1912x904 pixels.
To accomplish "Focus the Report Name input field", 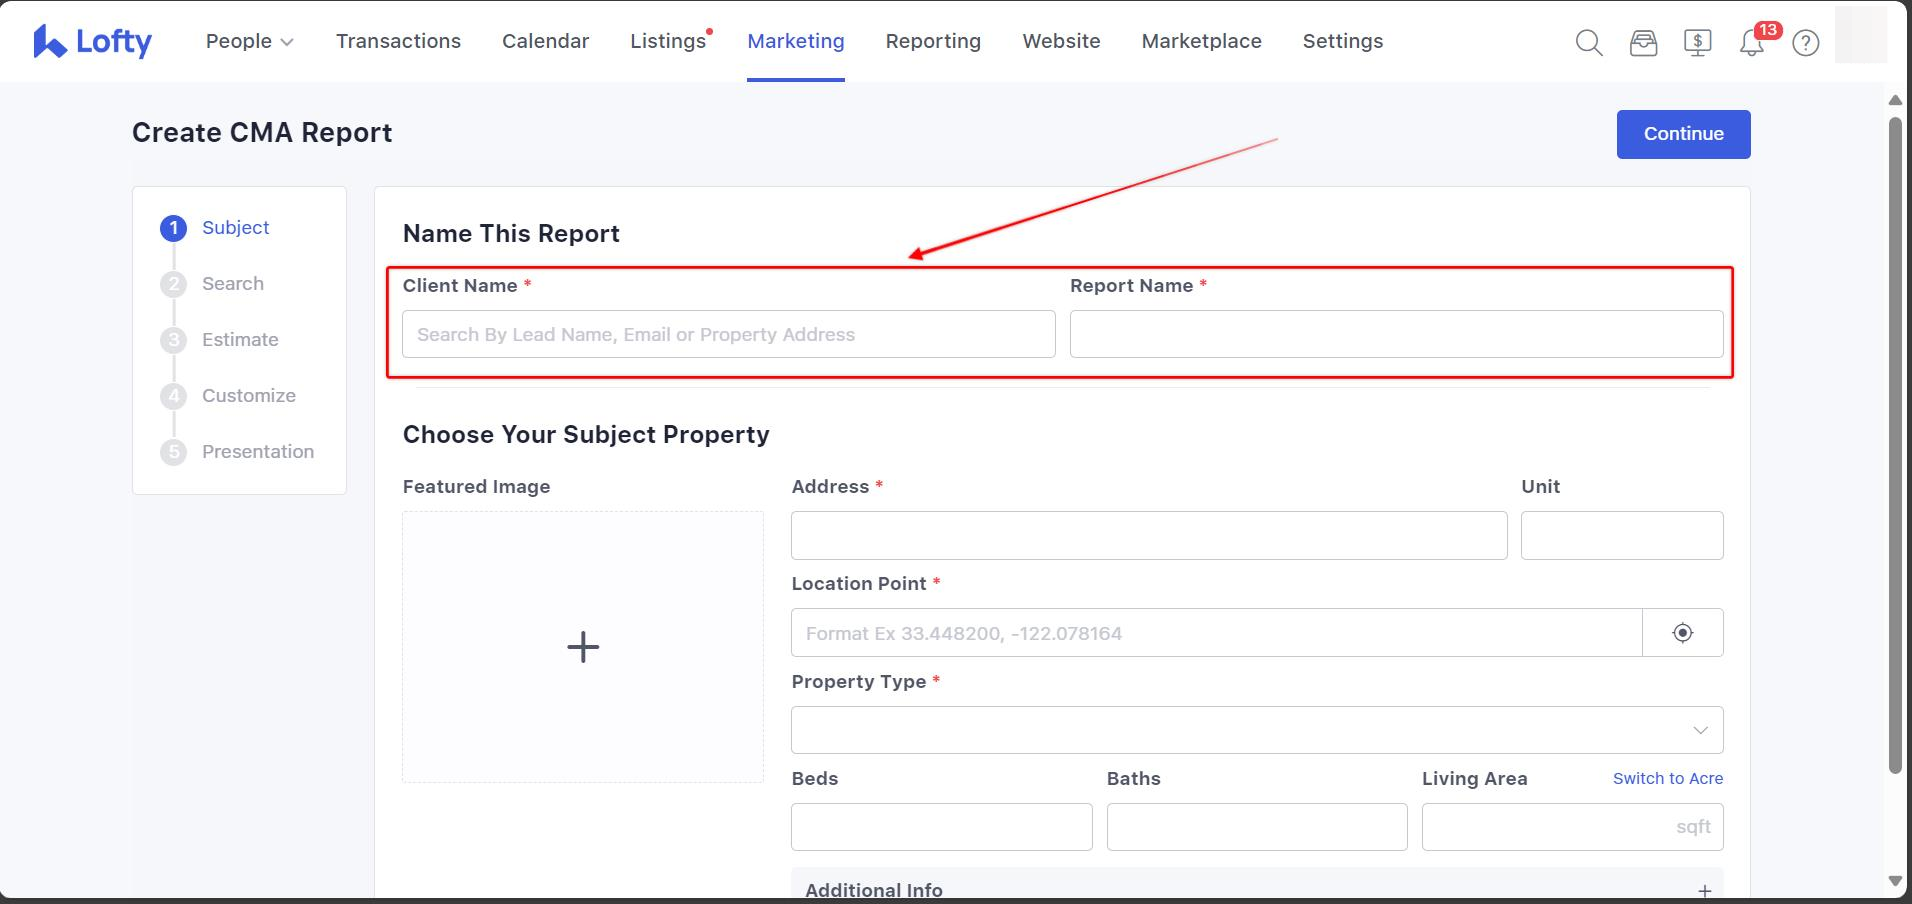I will (1395, 334).
